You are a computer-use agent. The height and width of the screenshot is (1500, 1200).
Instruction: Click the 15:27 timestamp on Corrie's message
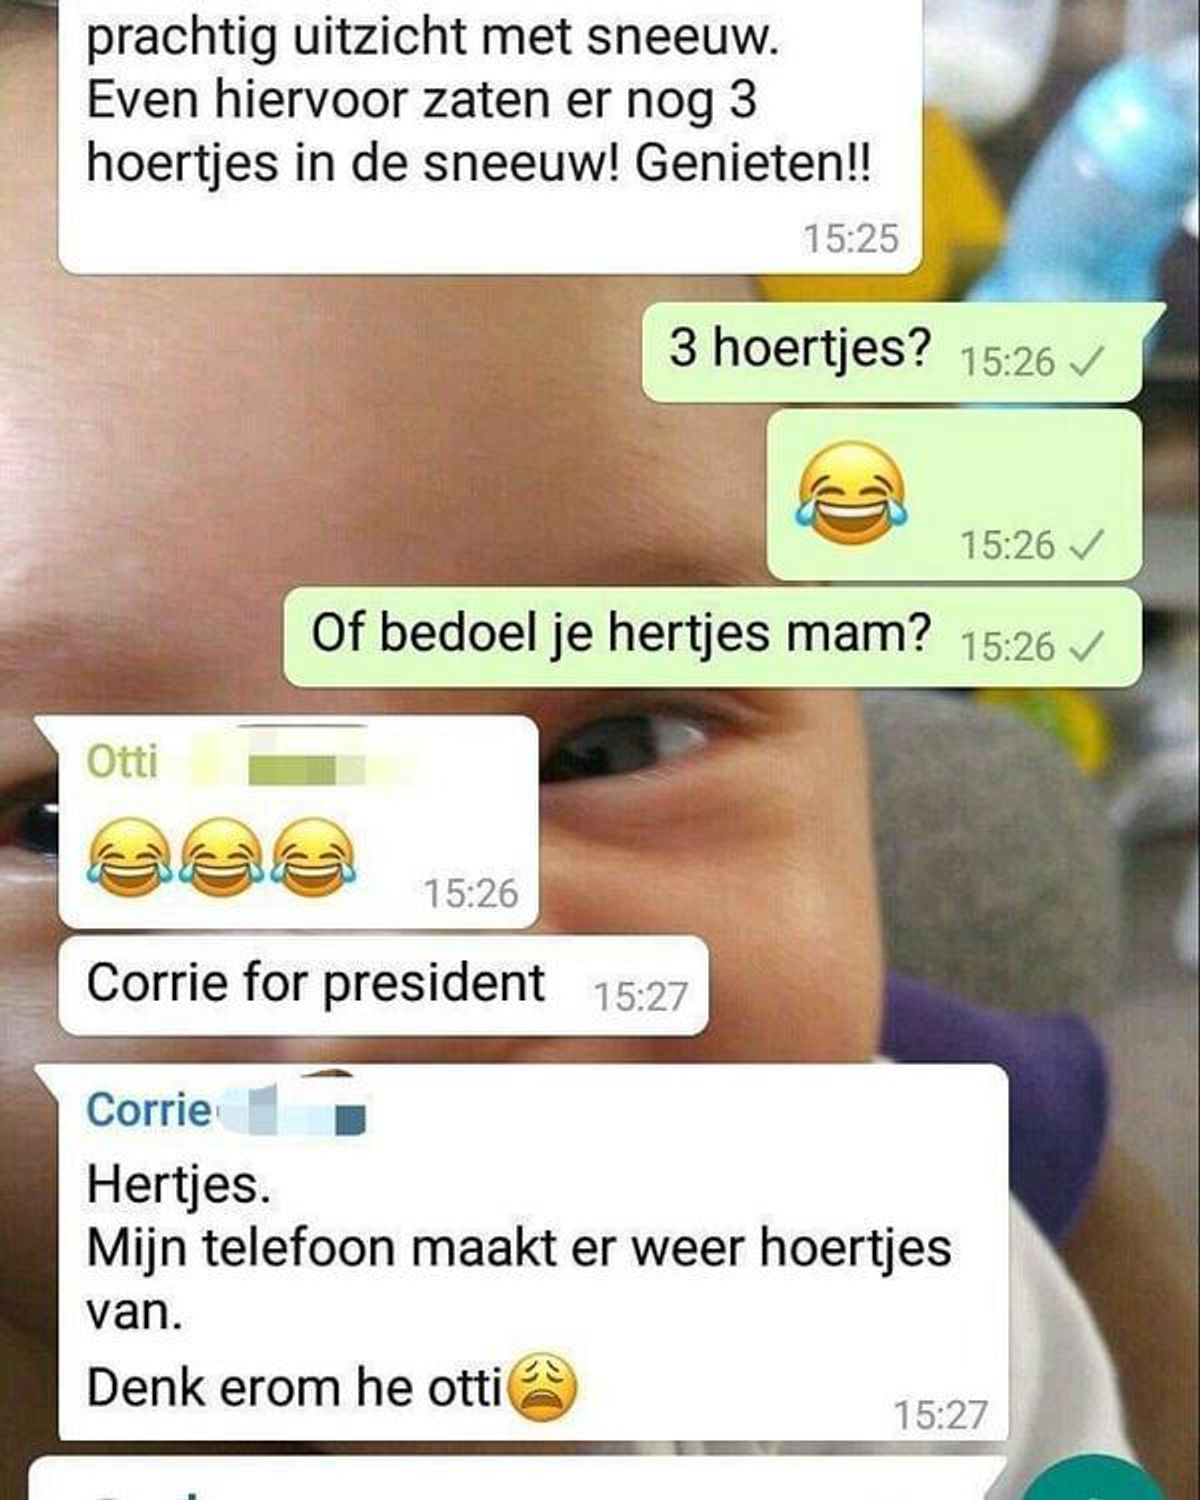click(940, 1415)
